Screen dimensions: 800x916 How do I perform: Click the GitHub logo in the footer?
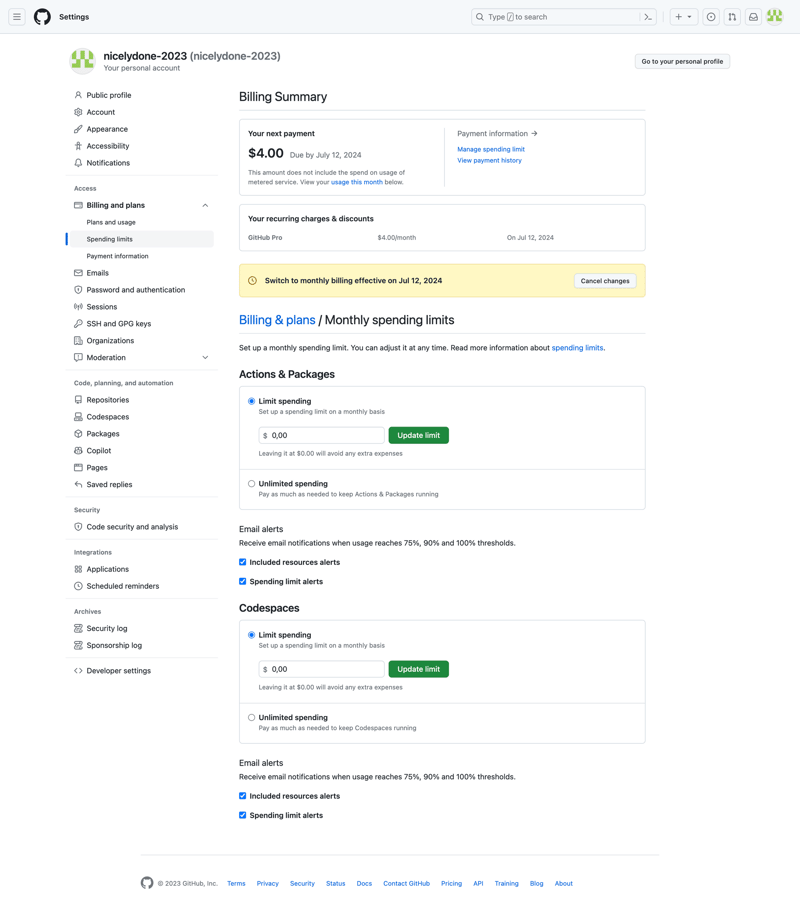[x=147, y=883]
